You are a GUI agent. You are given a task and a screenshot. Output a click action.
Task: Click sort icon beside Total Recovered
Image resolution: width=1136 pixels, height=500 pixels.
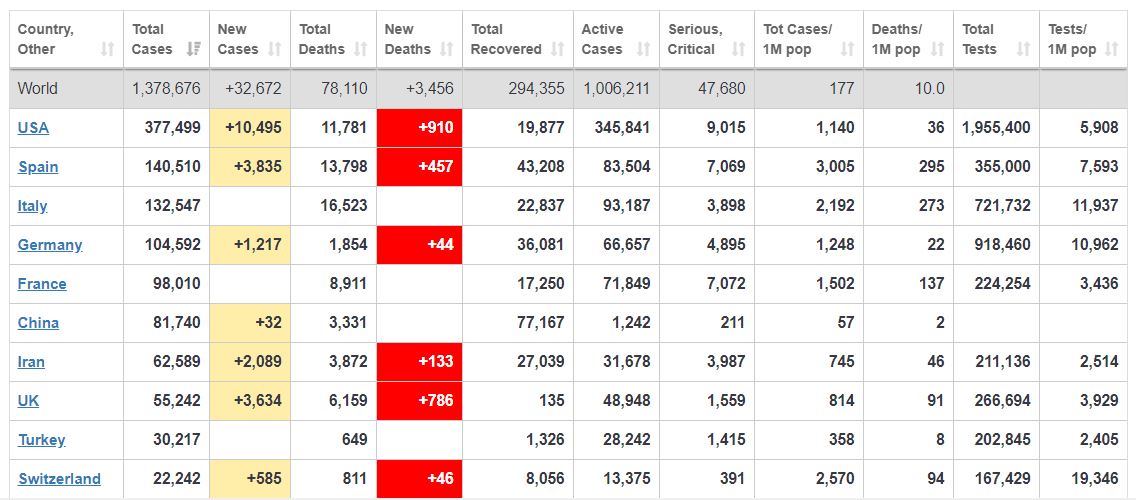pos(559,49)
